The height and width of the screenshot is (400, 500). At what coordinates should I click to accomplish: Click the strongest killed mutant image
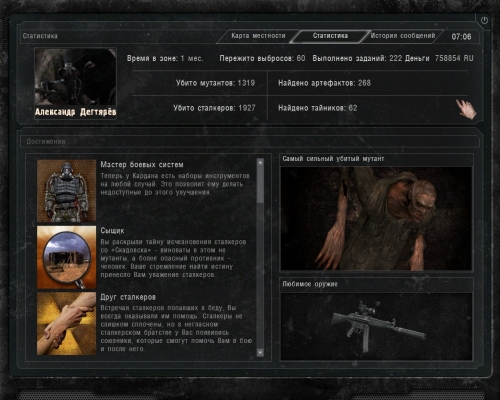click(376, 218)
